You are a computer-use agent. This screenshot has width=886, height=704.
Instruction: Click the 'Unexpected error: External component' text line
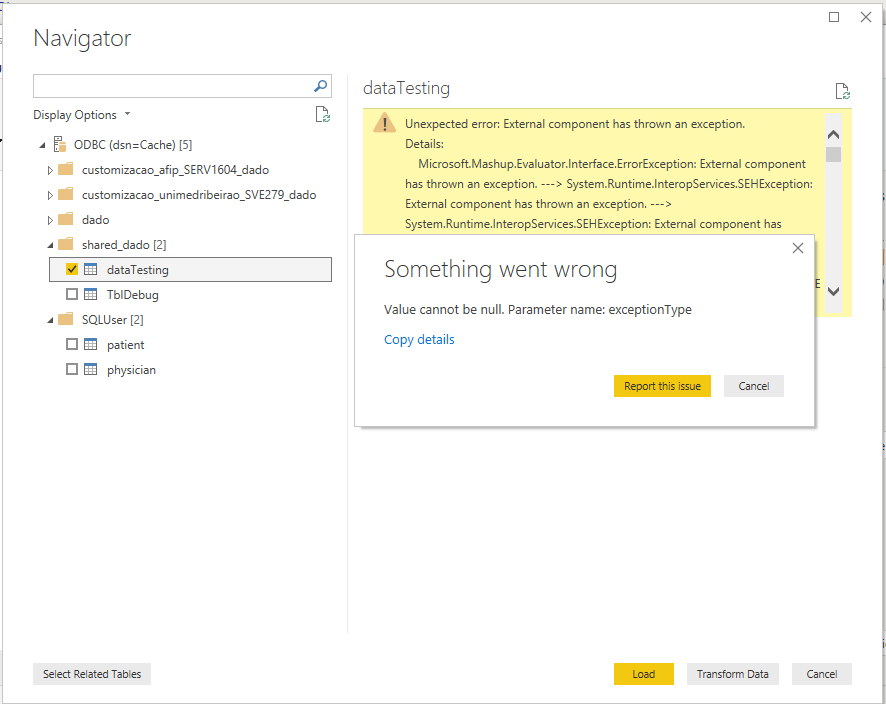tap(575, 124)
